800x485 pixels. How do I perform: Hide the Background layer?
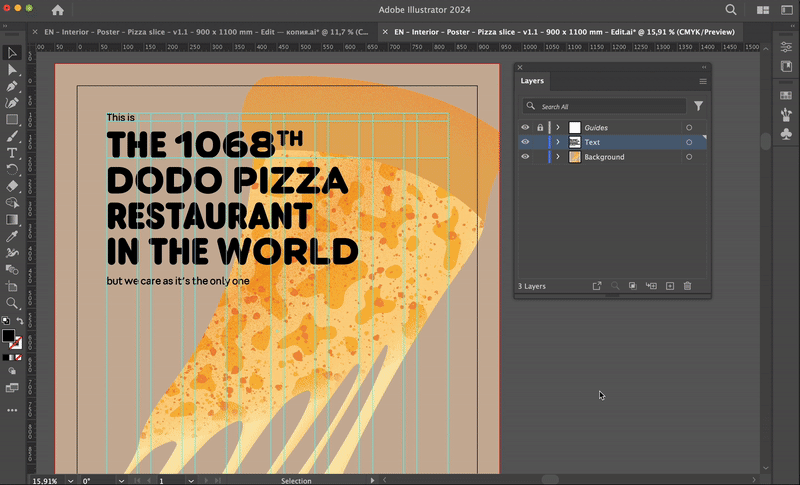click(x=525, y=157)
